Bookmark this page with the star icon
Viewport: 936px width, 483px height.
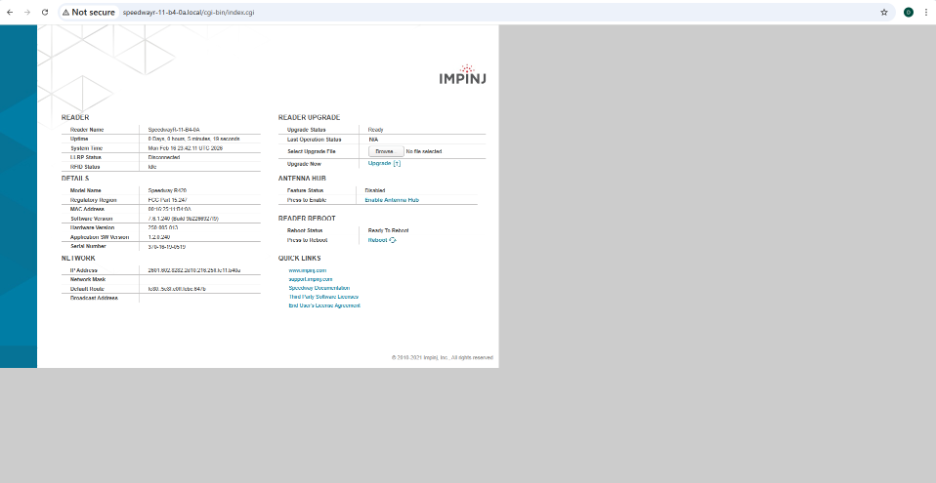pyautogui.click(x=884, y=12)
